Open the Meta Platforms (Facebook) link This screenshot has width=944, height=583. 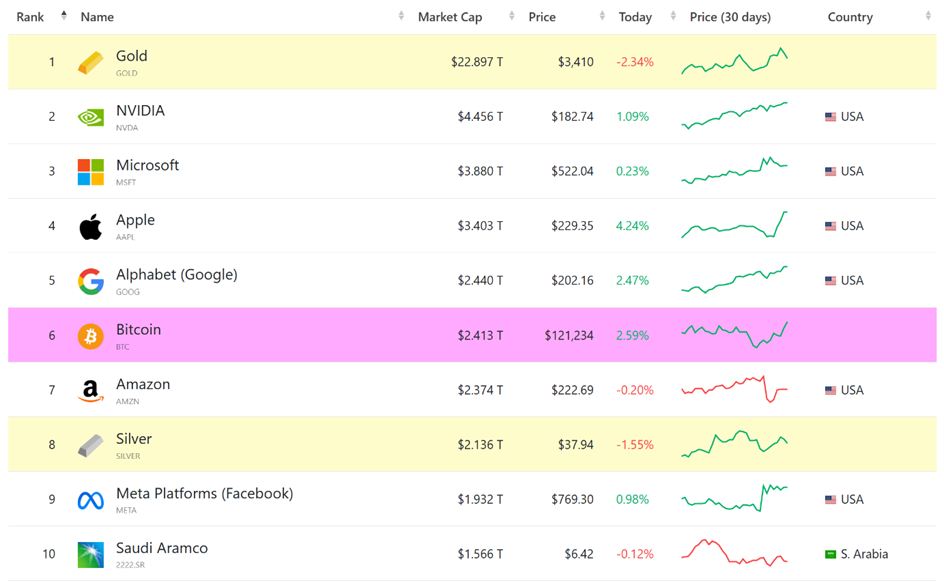[x=204, y=494]
